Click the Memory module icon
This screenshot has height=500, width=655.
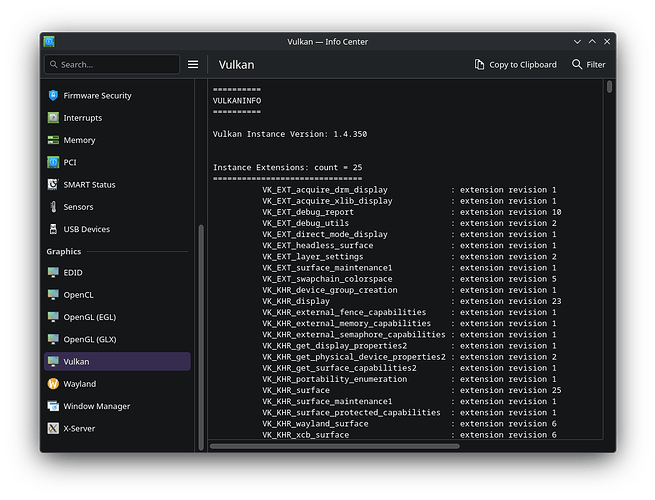pos(53,140)
